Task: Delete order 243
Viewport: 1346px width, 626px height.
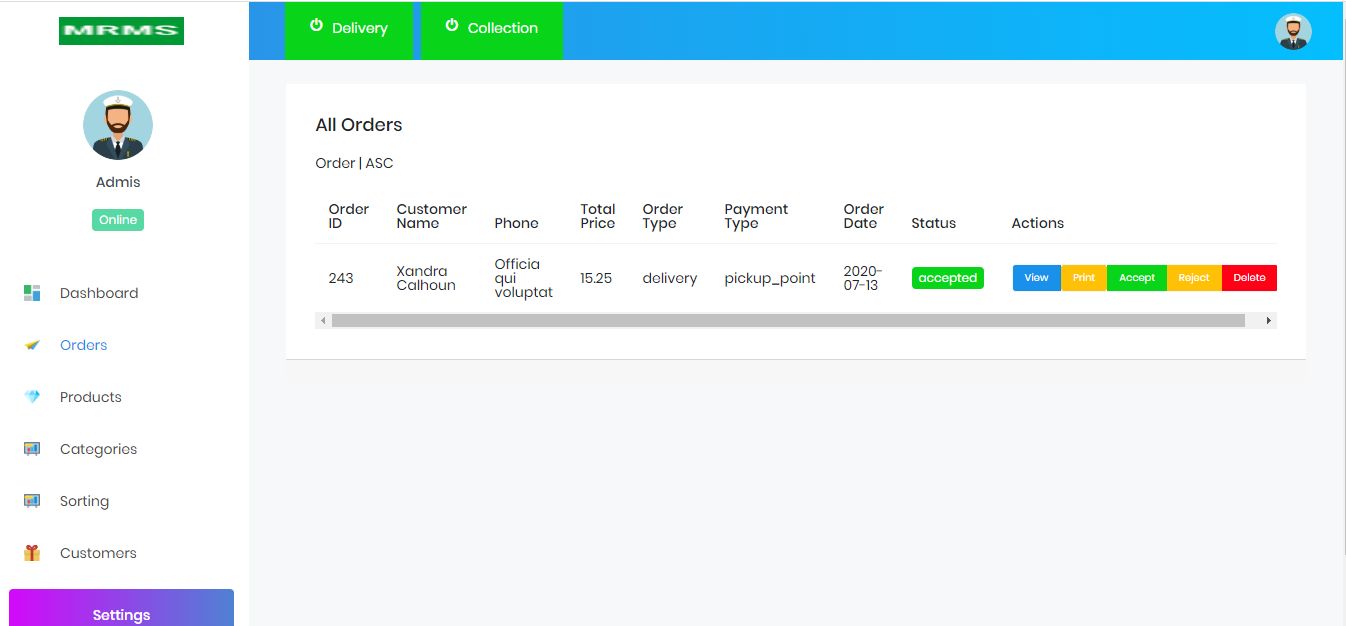Action: (1249, 278)
